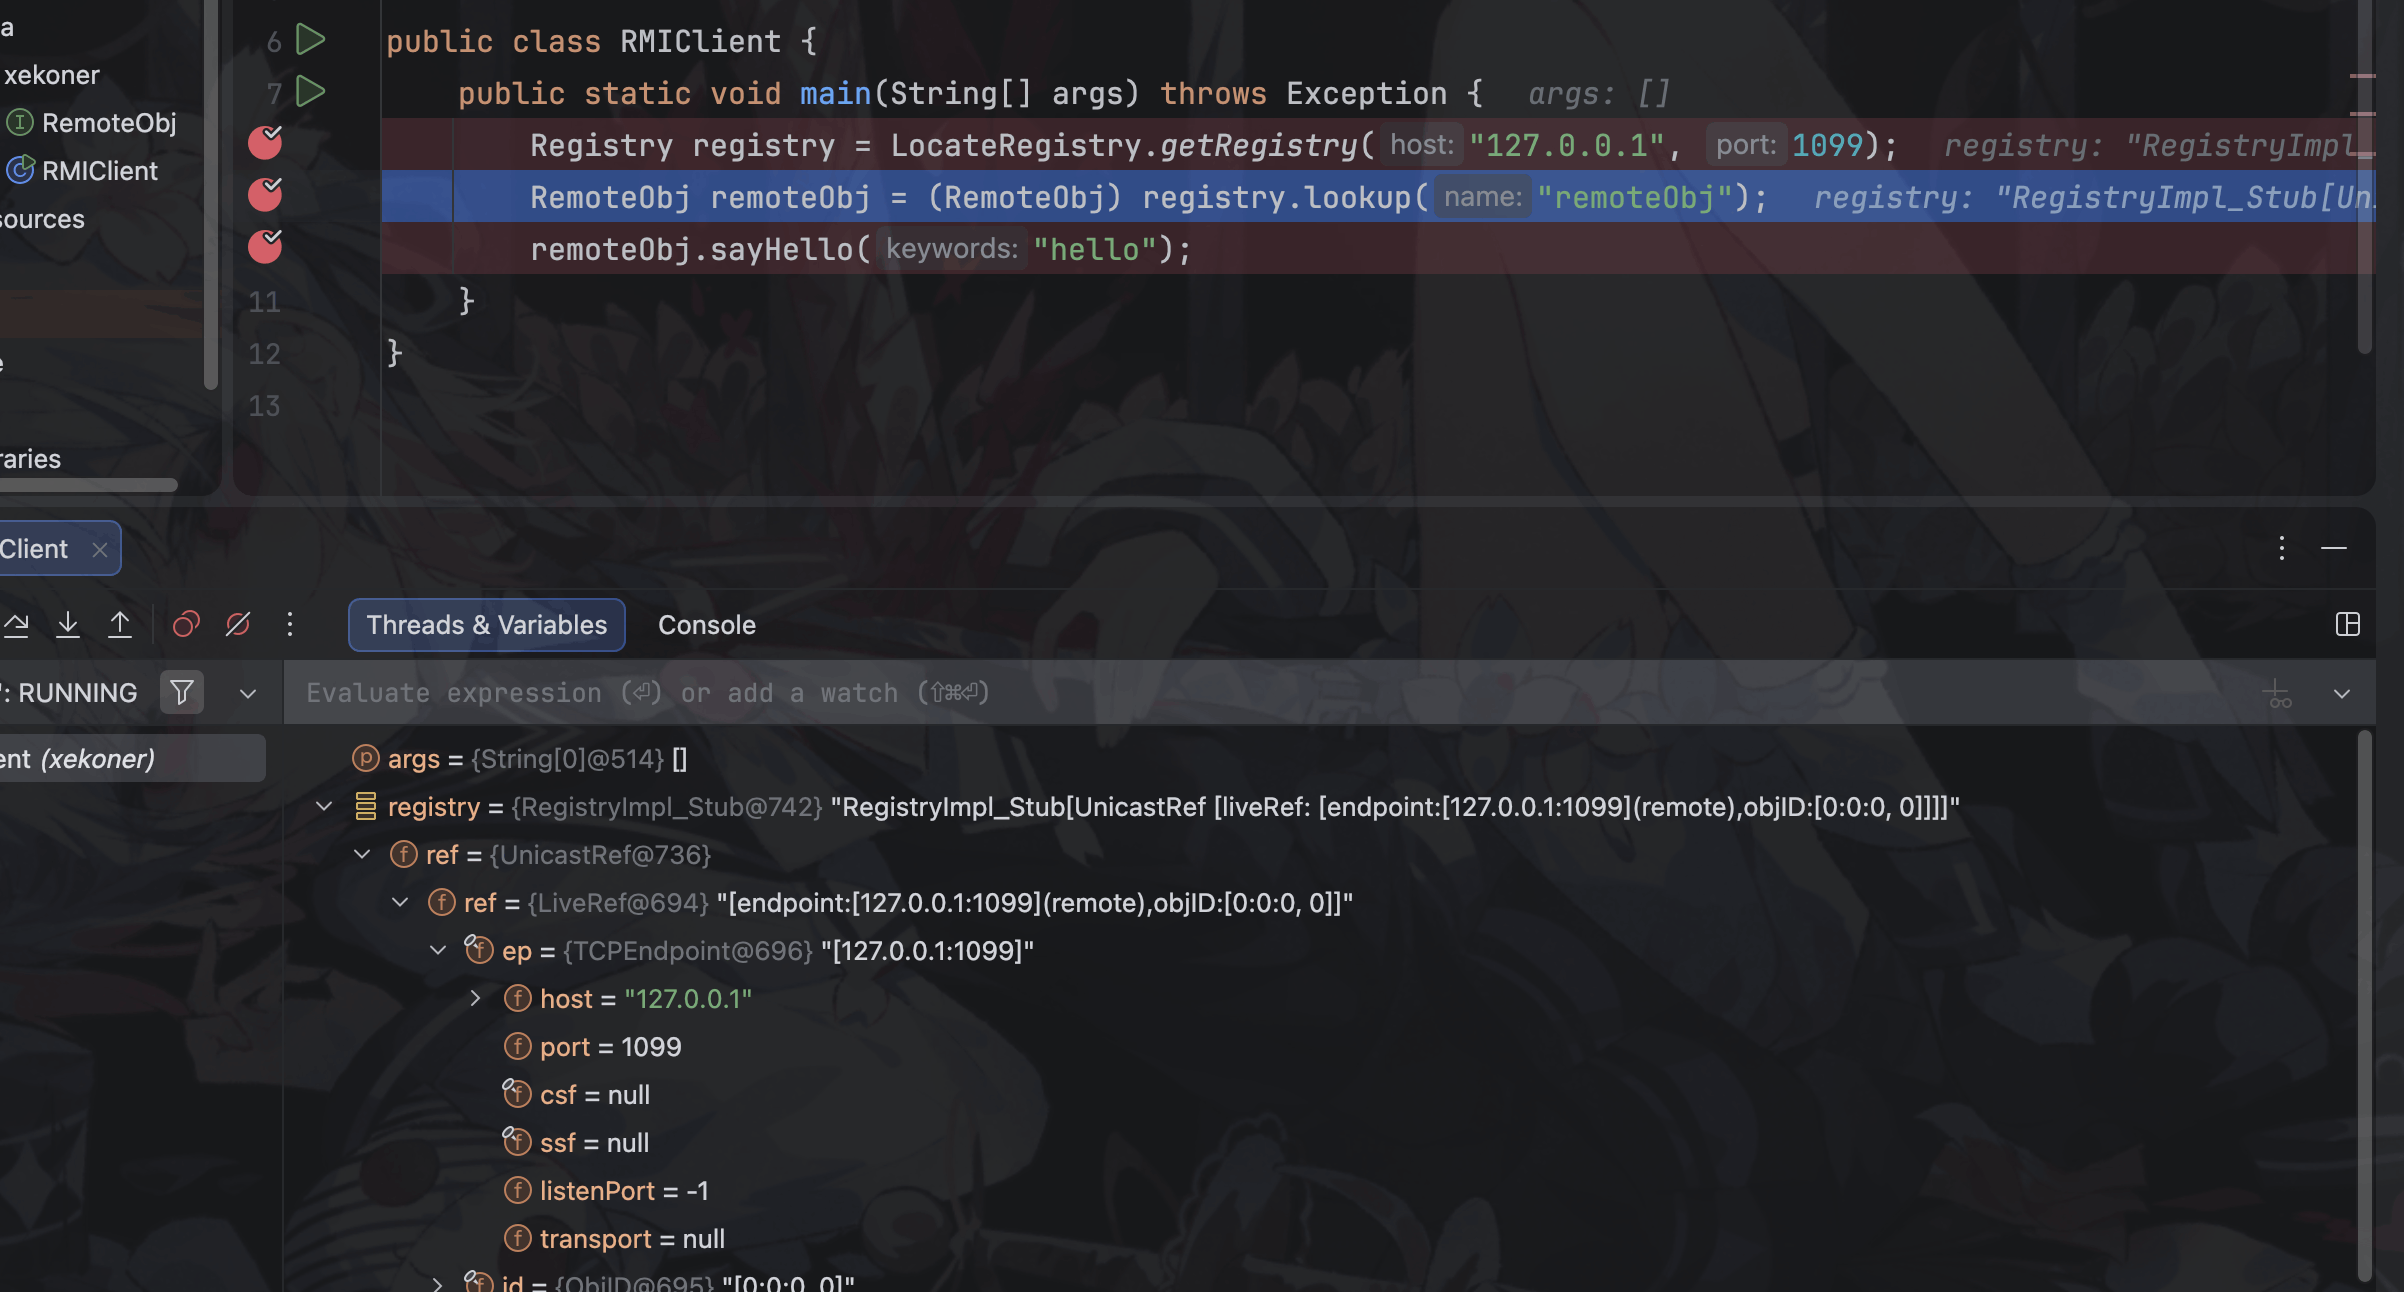Click the thread filter funnel icon
Screen dimensions: 2404x1292
click(181, 692)
